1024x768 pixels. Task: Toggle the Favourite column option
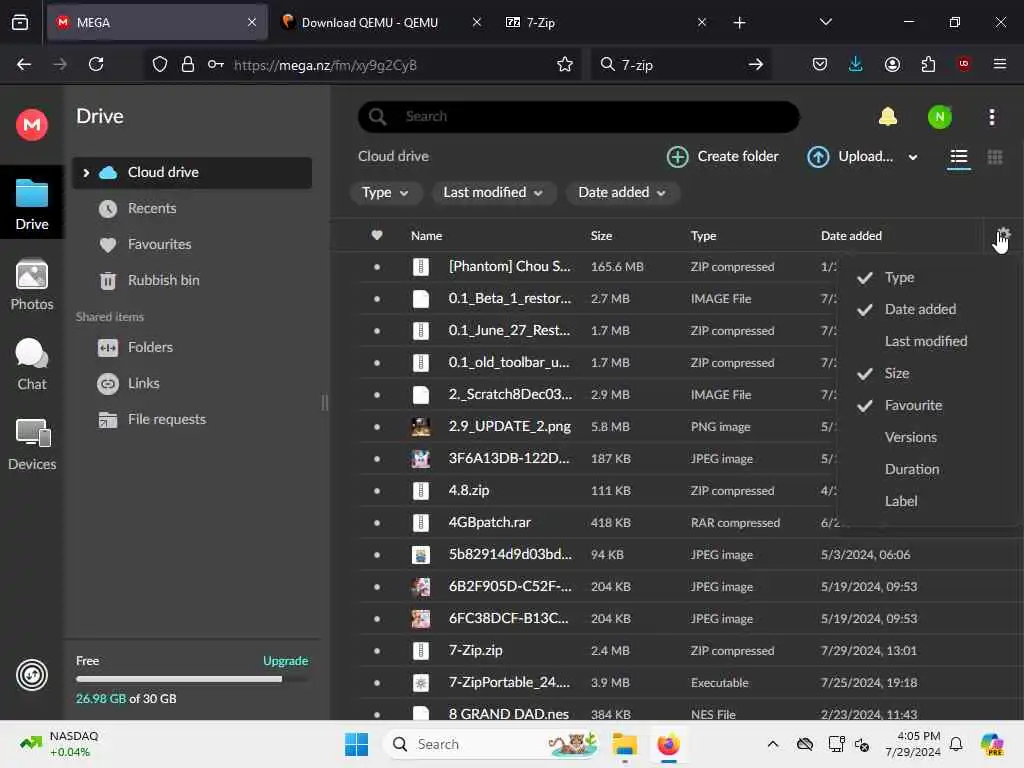(x=913, y=406)
